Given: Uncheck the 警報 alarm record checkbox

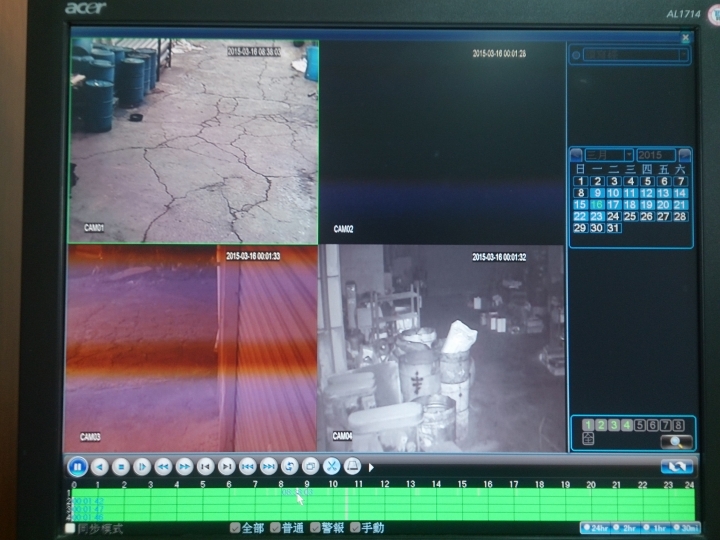Looking at the screenshot, I should [315, 528].
